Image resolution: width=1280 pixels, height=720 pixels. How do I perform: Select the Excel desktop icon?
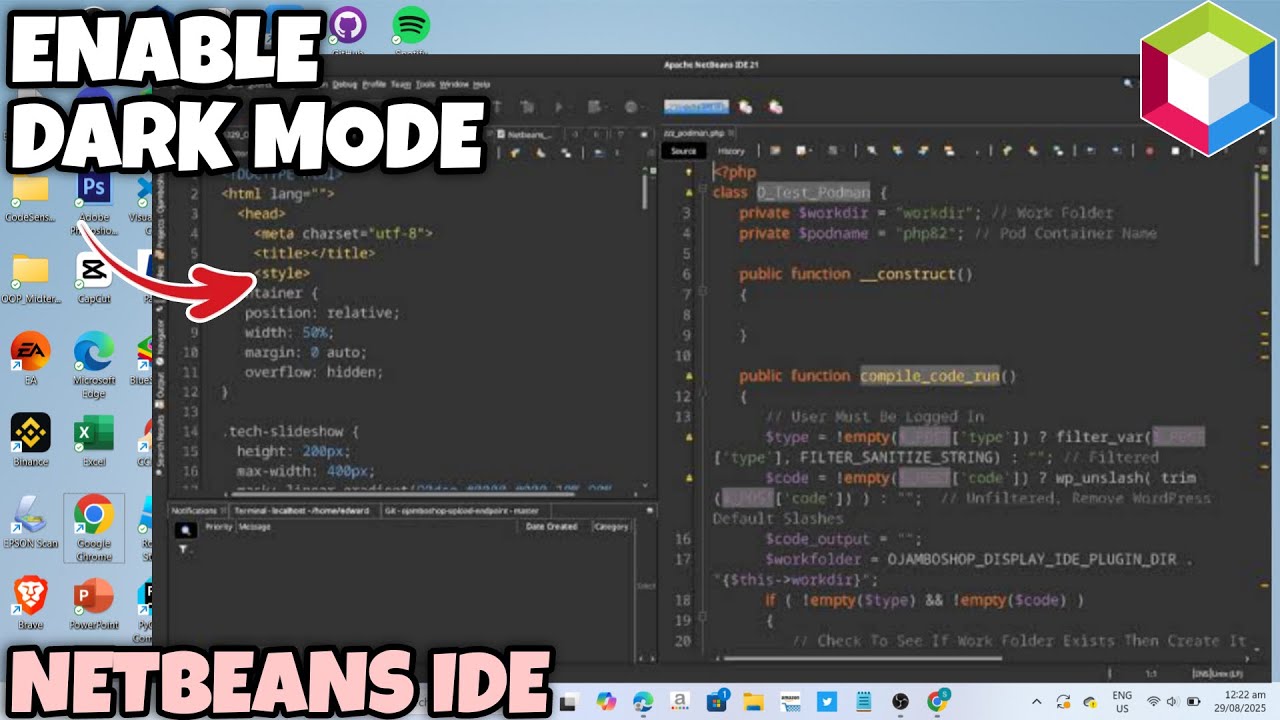pos(94,440)
